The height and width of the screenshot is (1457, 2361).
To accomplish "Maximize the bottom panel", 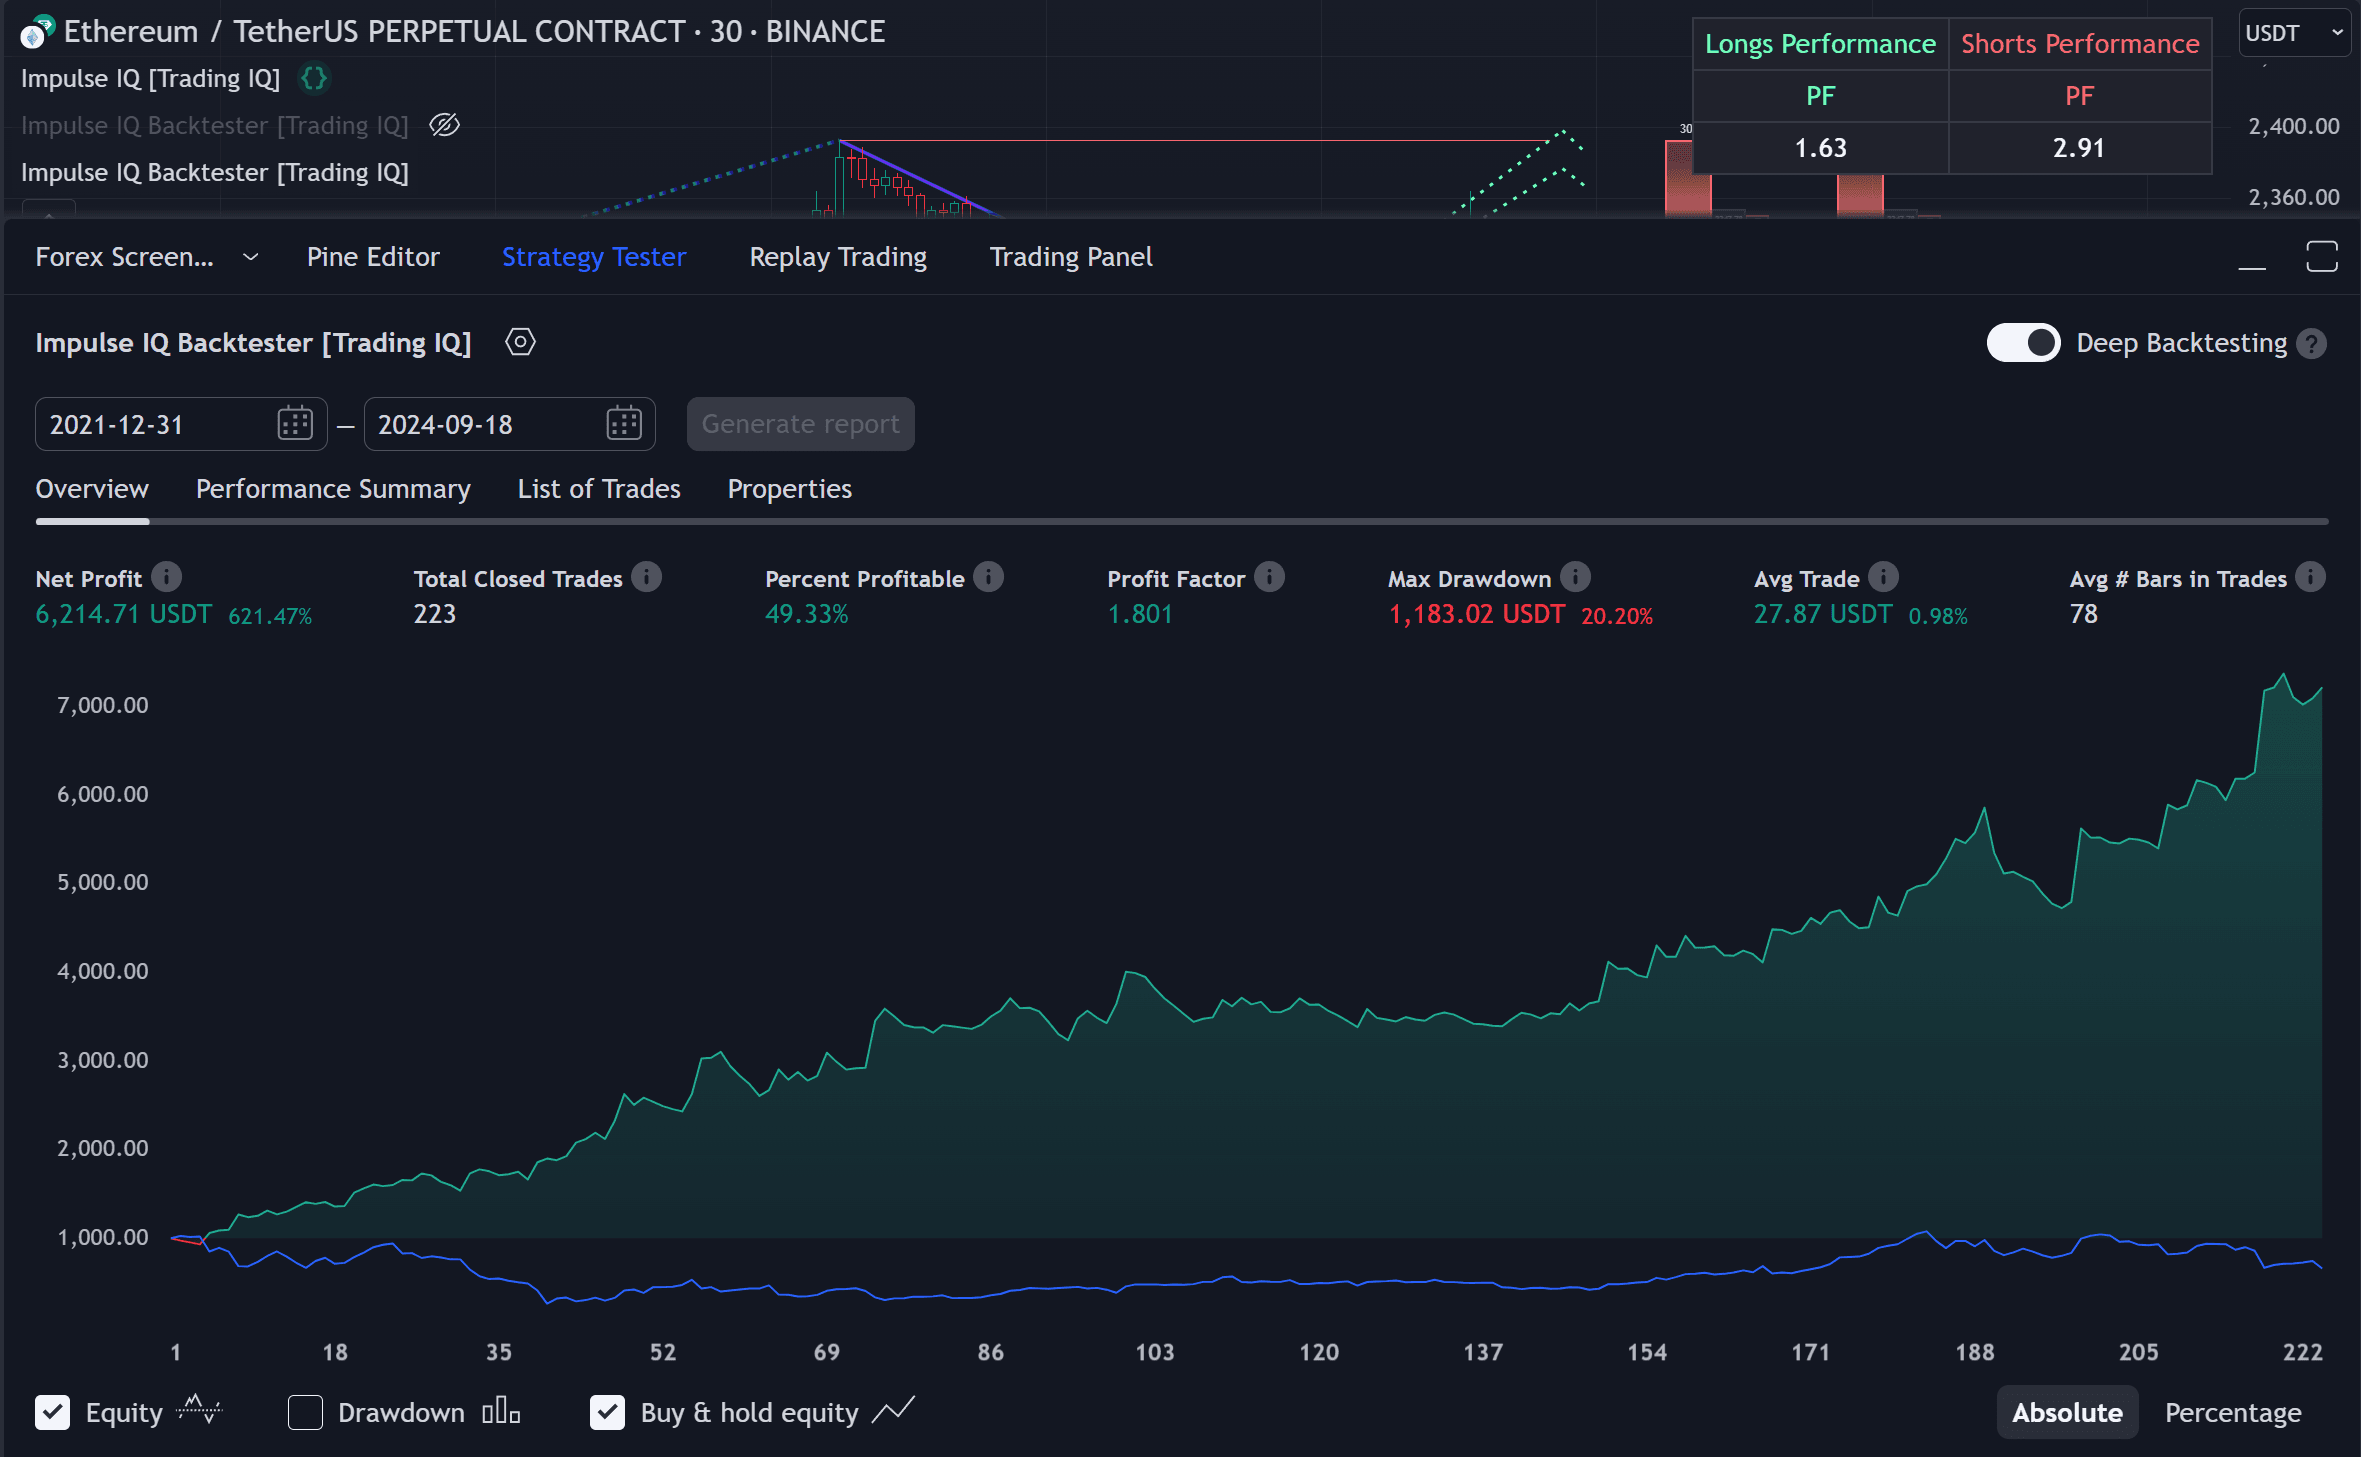I will 2322,256.
